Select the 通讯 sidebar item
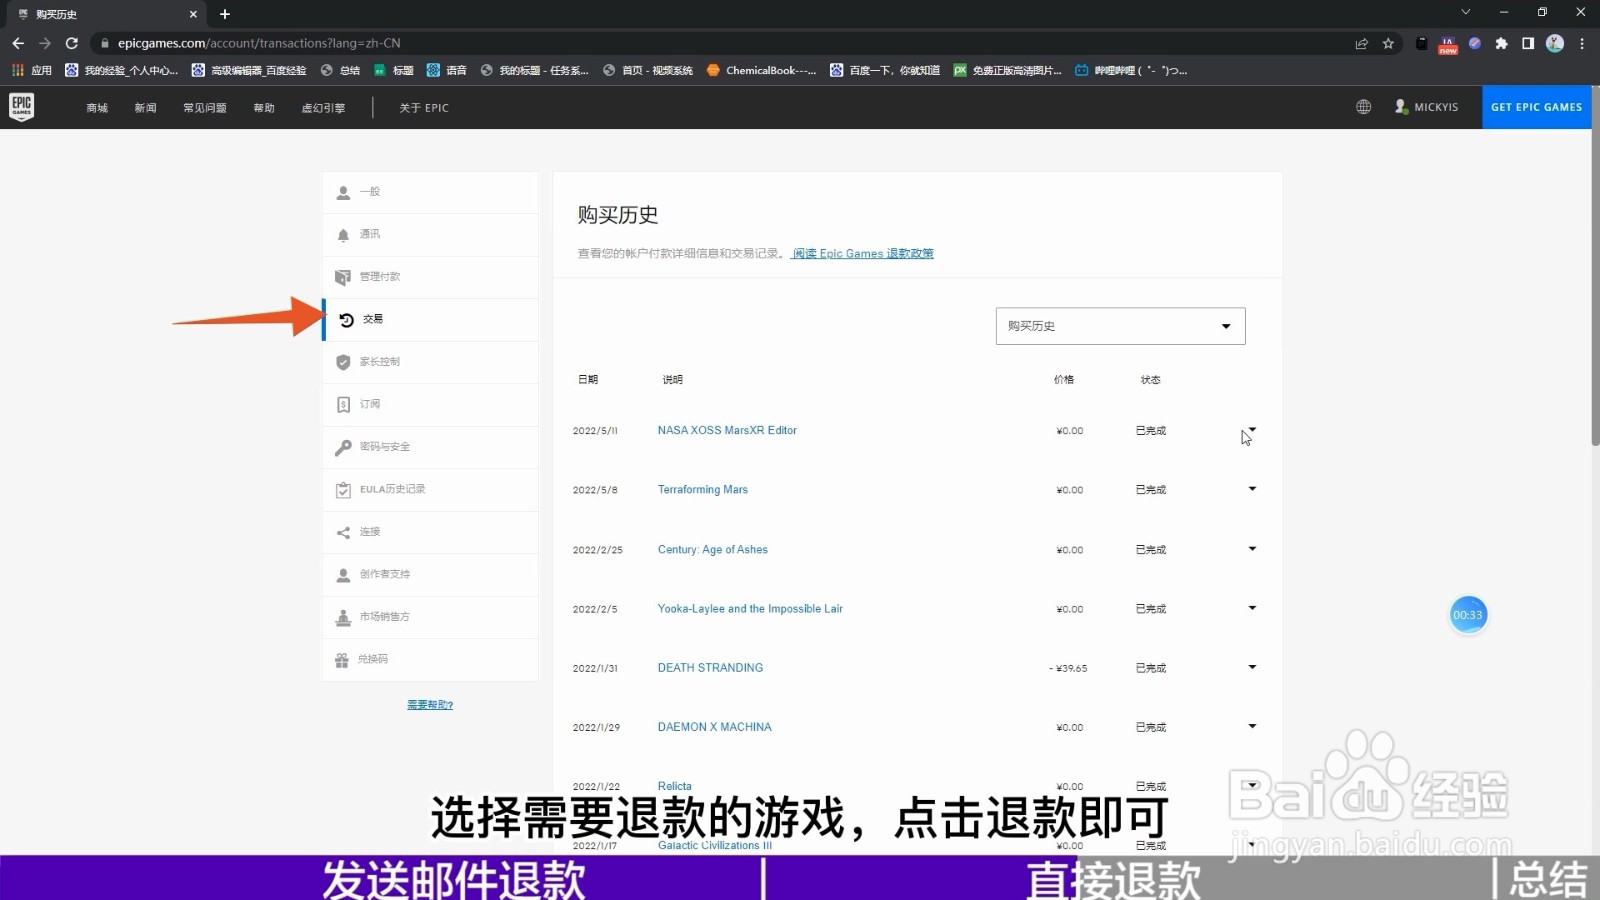 [430, 234]
